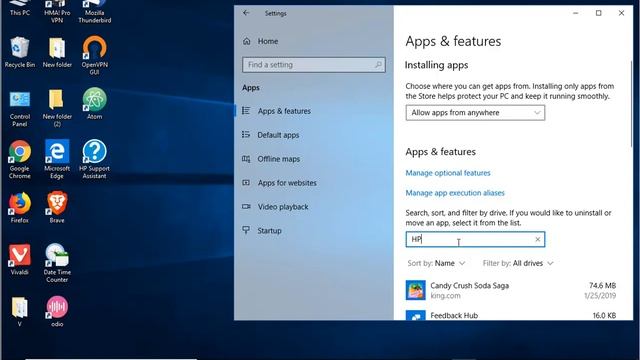Select the odio desktop shortcut
The width and height of the screenshot is (640, 360).
[57, 311]
